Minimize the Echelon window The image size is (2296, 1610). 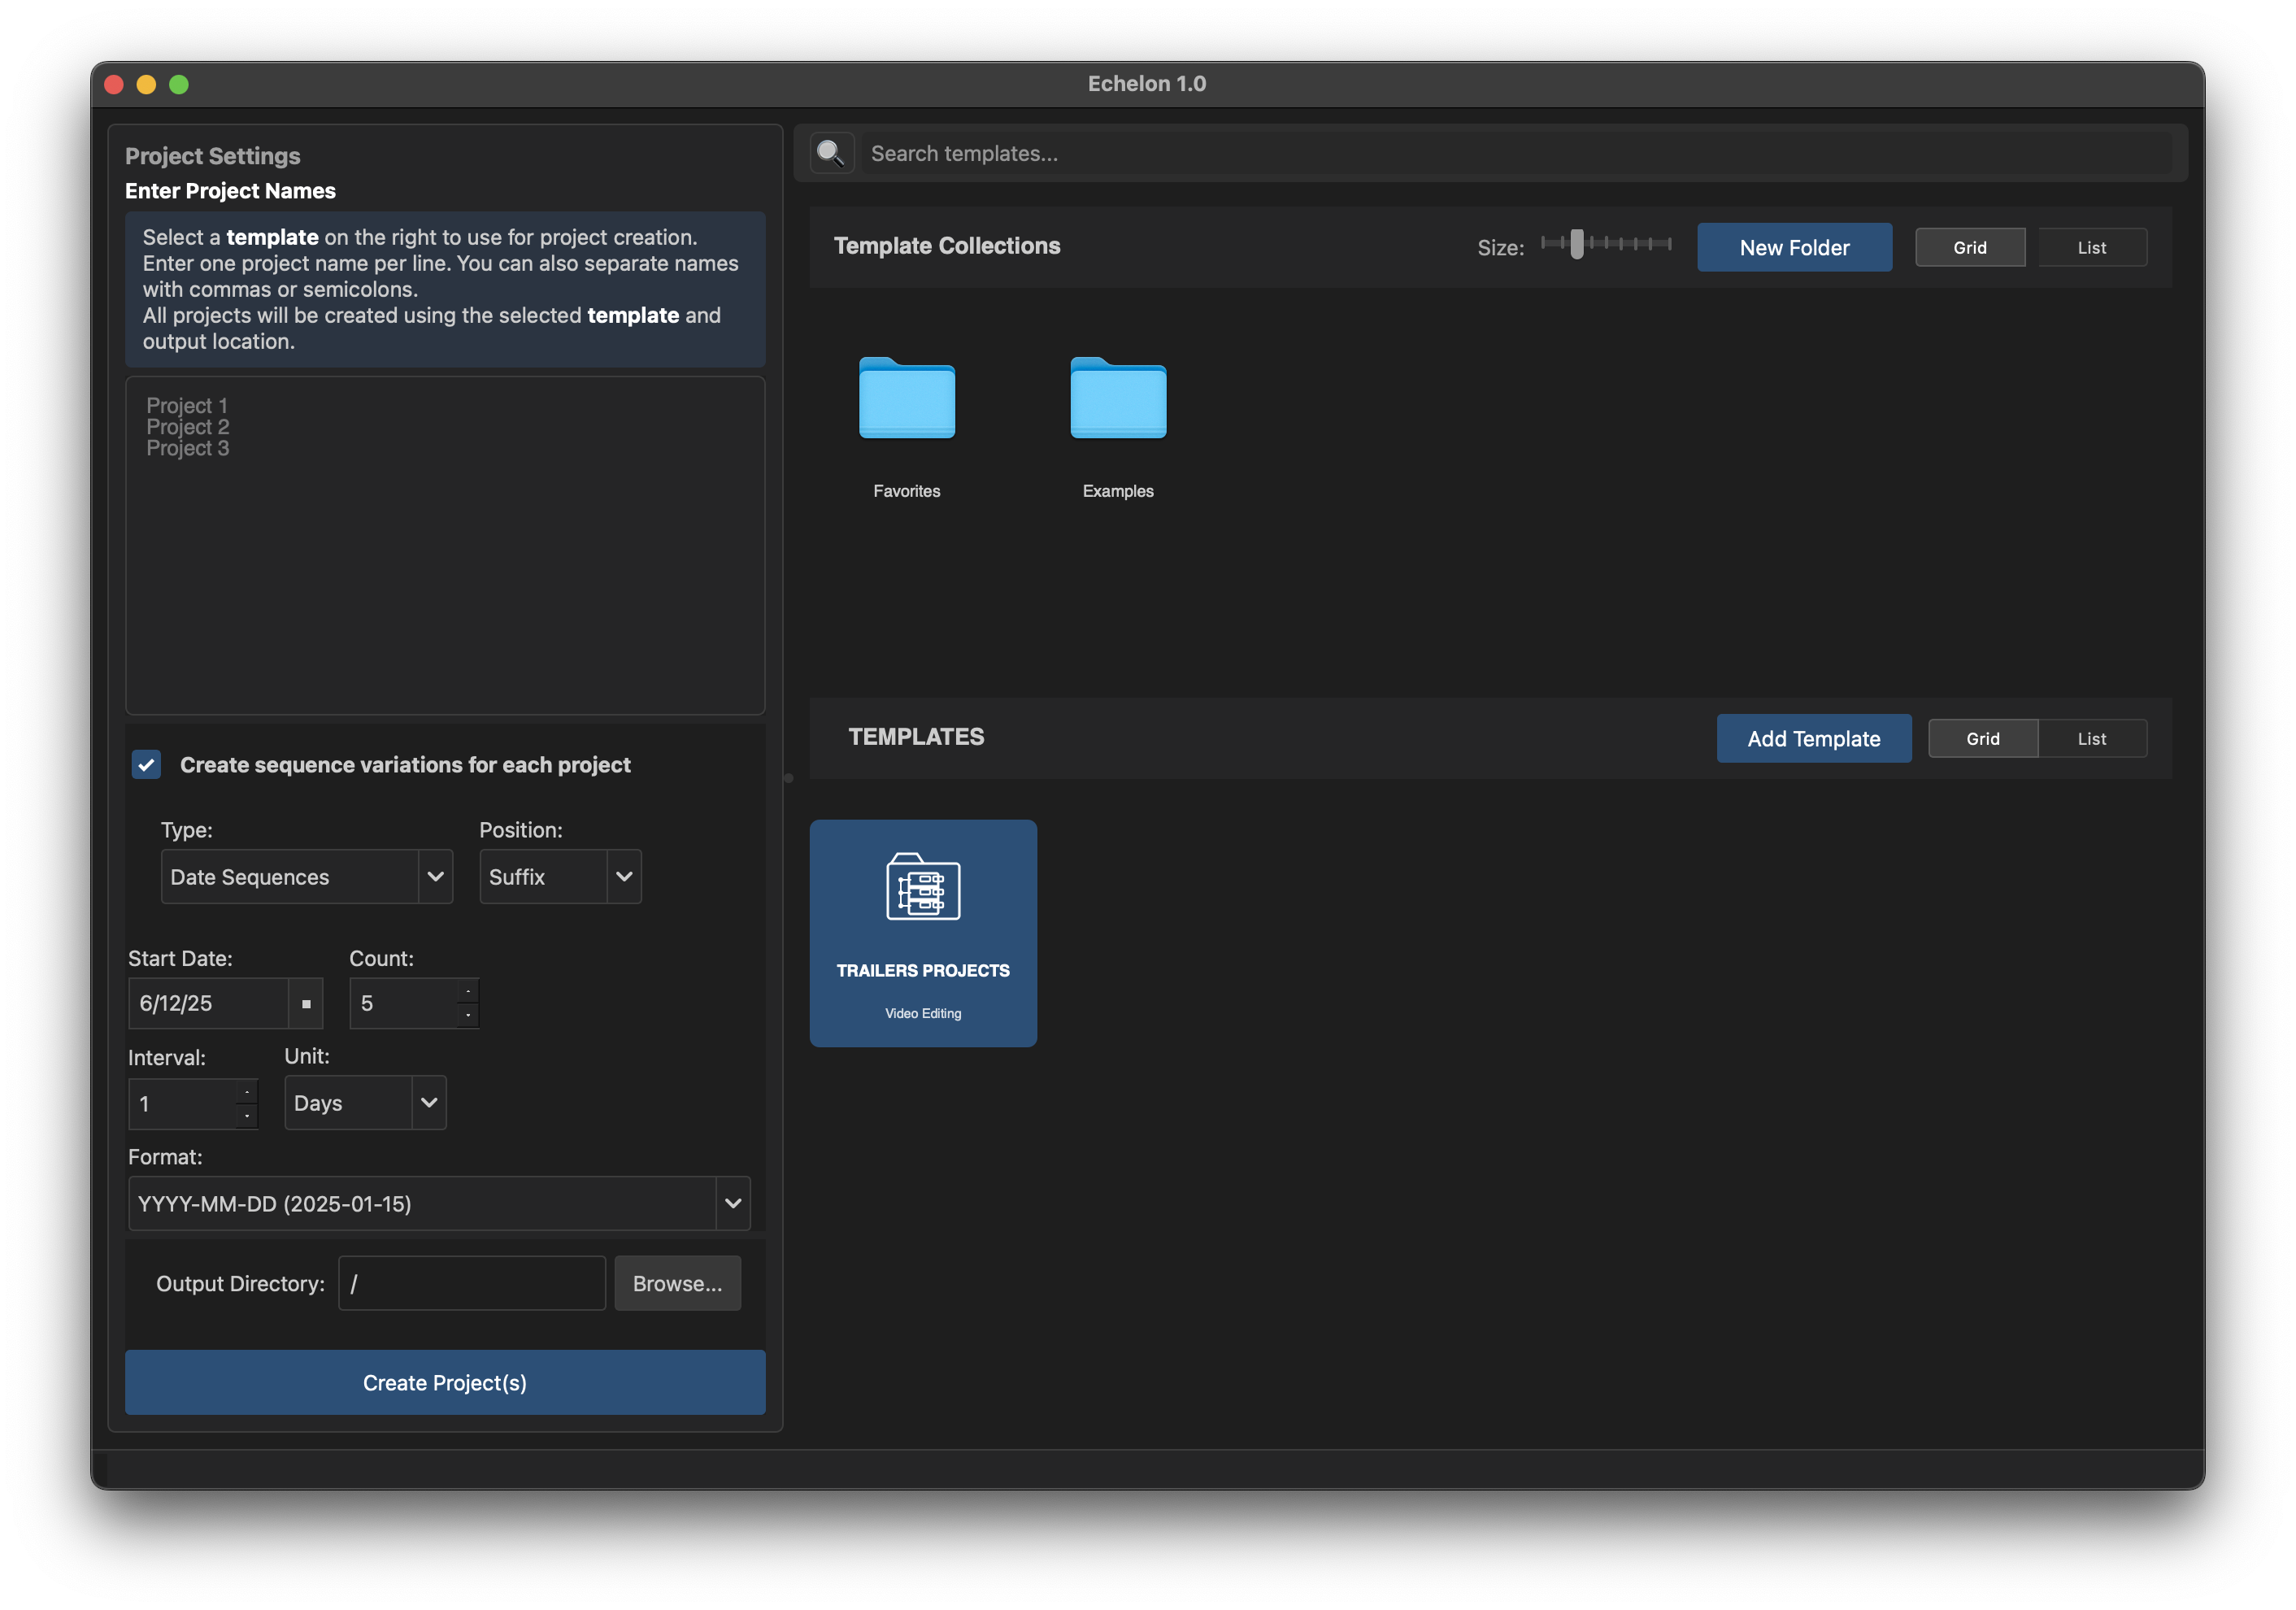pyautogui.click(x=146, y=84)
